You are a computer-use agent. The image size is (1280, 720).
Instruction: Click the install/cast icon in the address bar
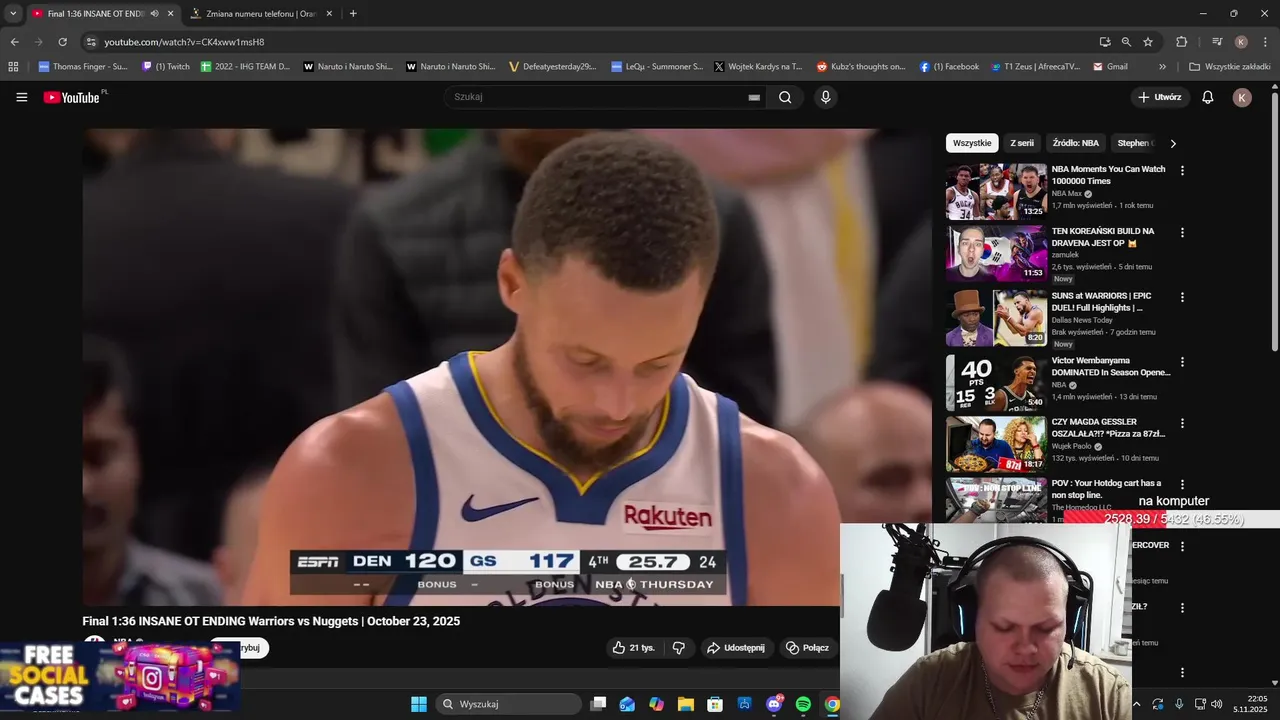point(1105,42)
